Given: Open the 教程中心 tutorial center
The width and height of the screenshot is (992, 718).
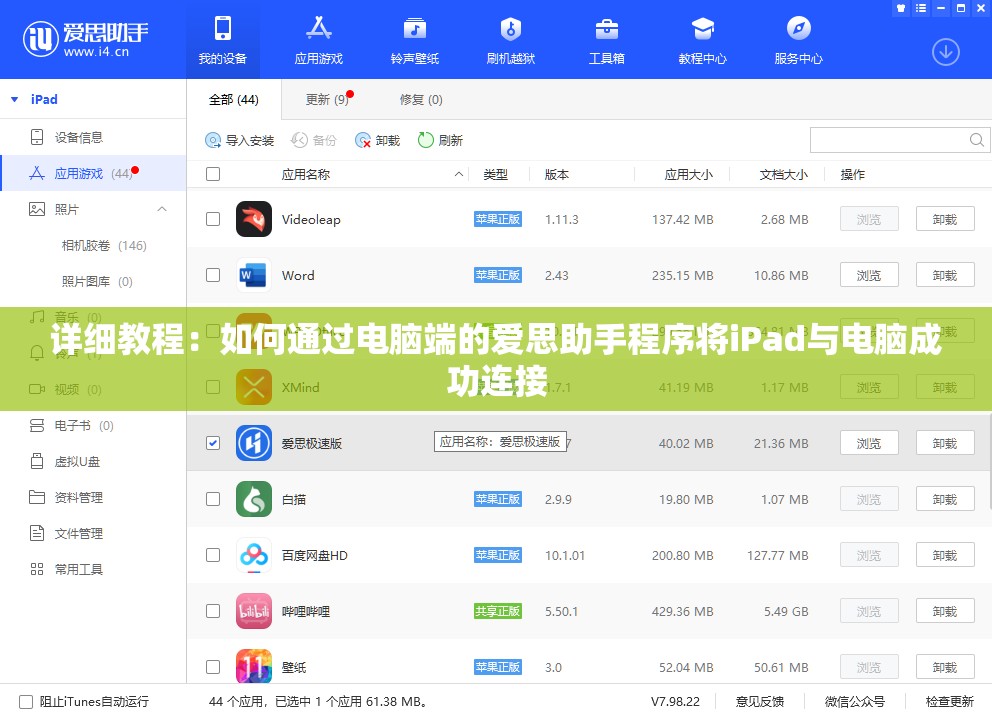Looking at the screenshot, I should tap(703, 40).
